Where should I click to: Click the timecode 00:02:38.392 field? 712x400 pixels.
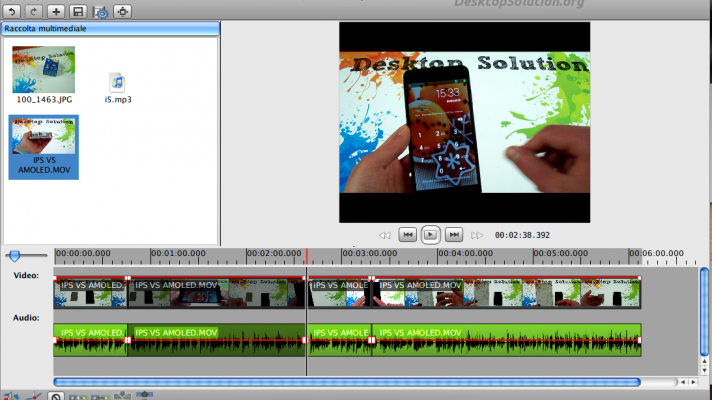pyautogui.click(x=522, y=235)
